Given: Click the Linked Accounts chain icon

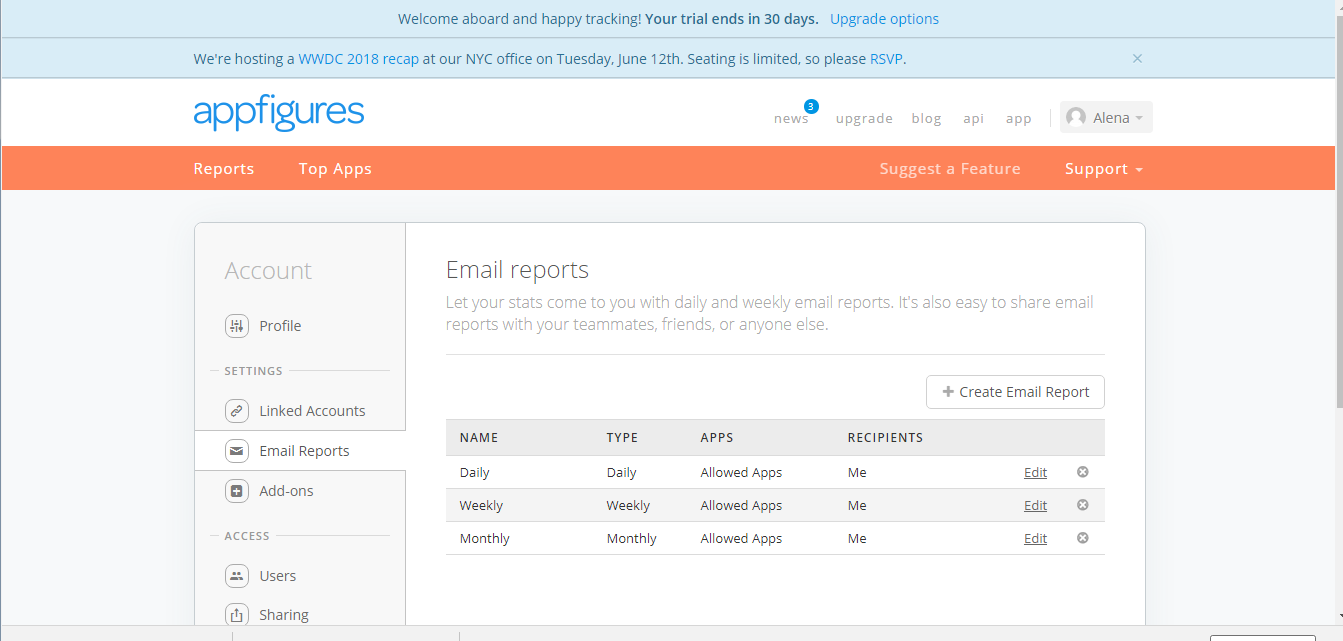Looking at the screenshot, I should pyautogui.click(x=237, y=411).
